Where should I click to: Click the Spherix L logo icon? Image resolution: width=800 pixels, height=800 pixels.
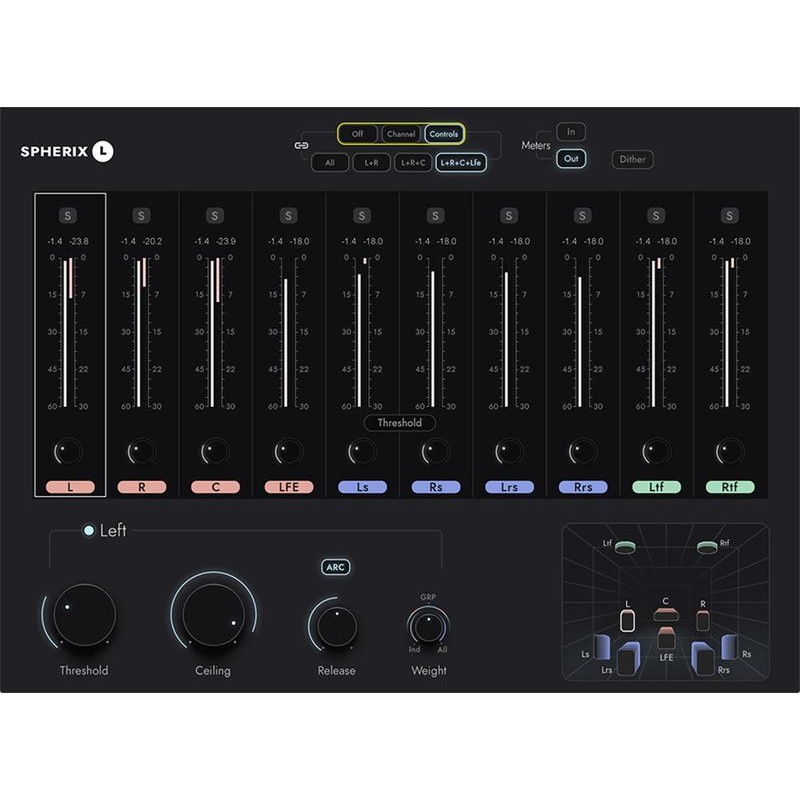(102, 150)
